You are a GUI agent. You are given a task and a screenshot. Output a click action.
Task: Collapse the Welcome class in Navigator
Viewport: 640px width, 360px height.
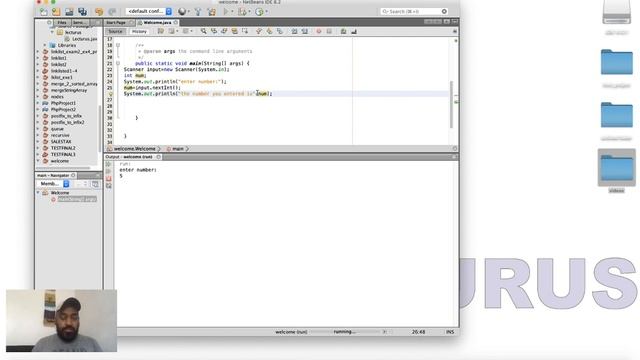coord(38,193)
